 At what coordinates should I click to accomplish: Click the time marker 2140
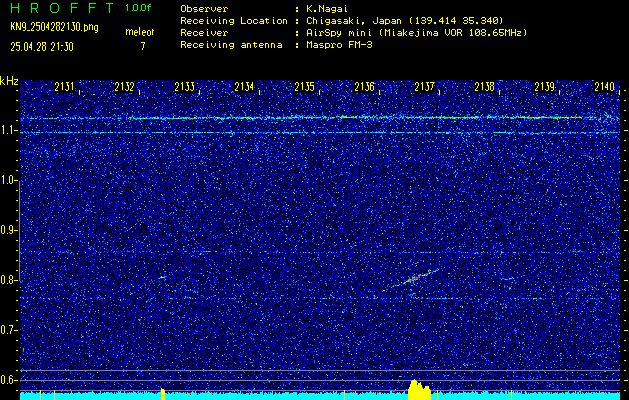pos(605,87)
